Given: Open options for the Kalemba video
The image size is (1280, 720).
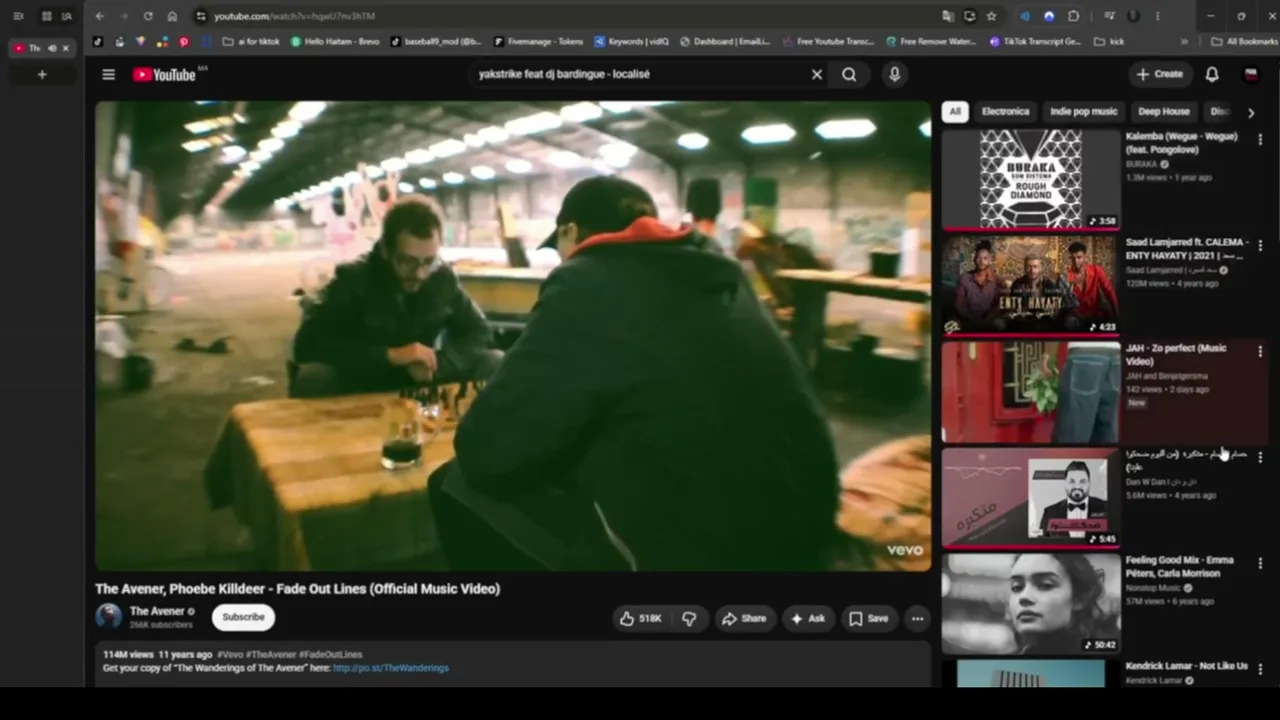Looking at the screenshot, I should coord(1260,140).
